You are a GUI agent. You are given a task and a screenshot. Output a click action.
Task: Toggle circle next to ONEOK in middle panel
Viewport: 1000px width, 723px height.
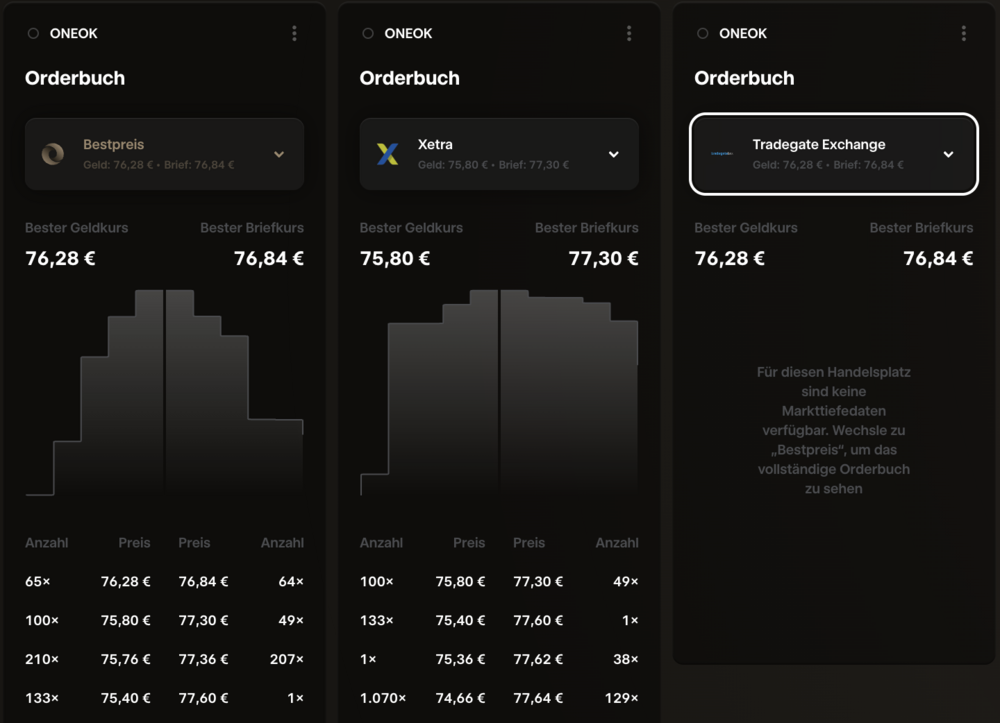click(368, 33)
